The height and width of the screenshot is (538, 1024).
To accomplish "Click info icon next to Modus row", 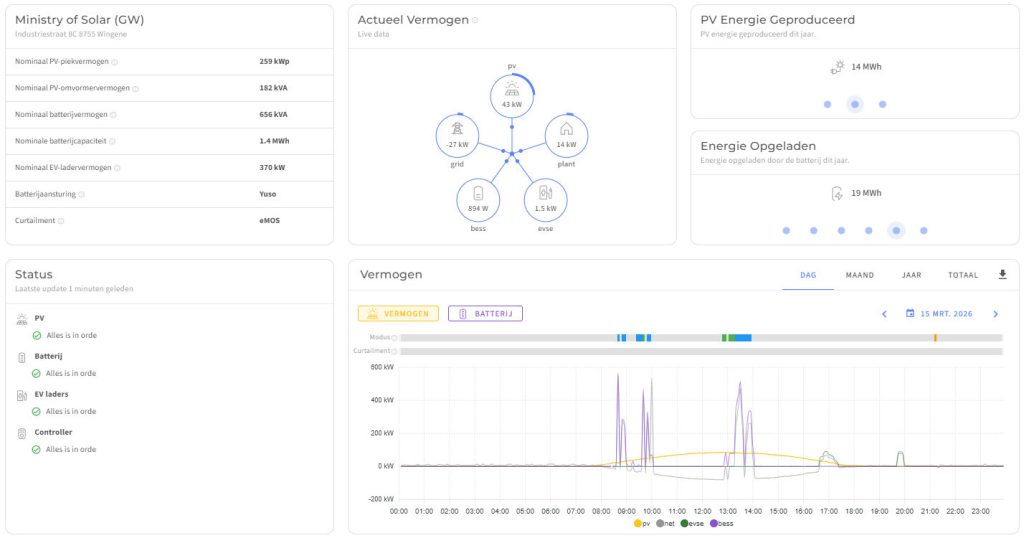I will [x=394, y=338].
